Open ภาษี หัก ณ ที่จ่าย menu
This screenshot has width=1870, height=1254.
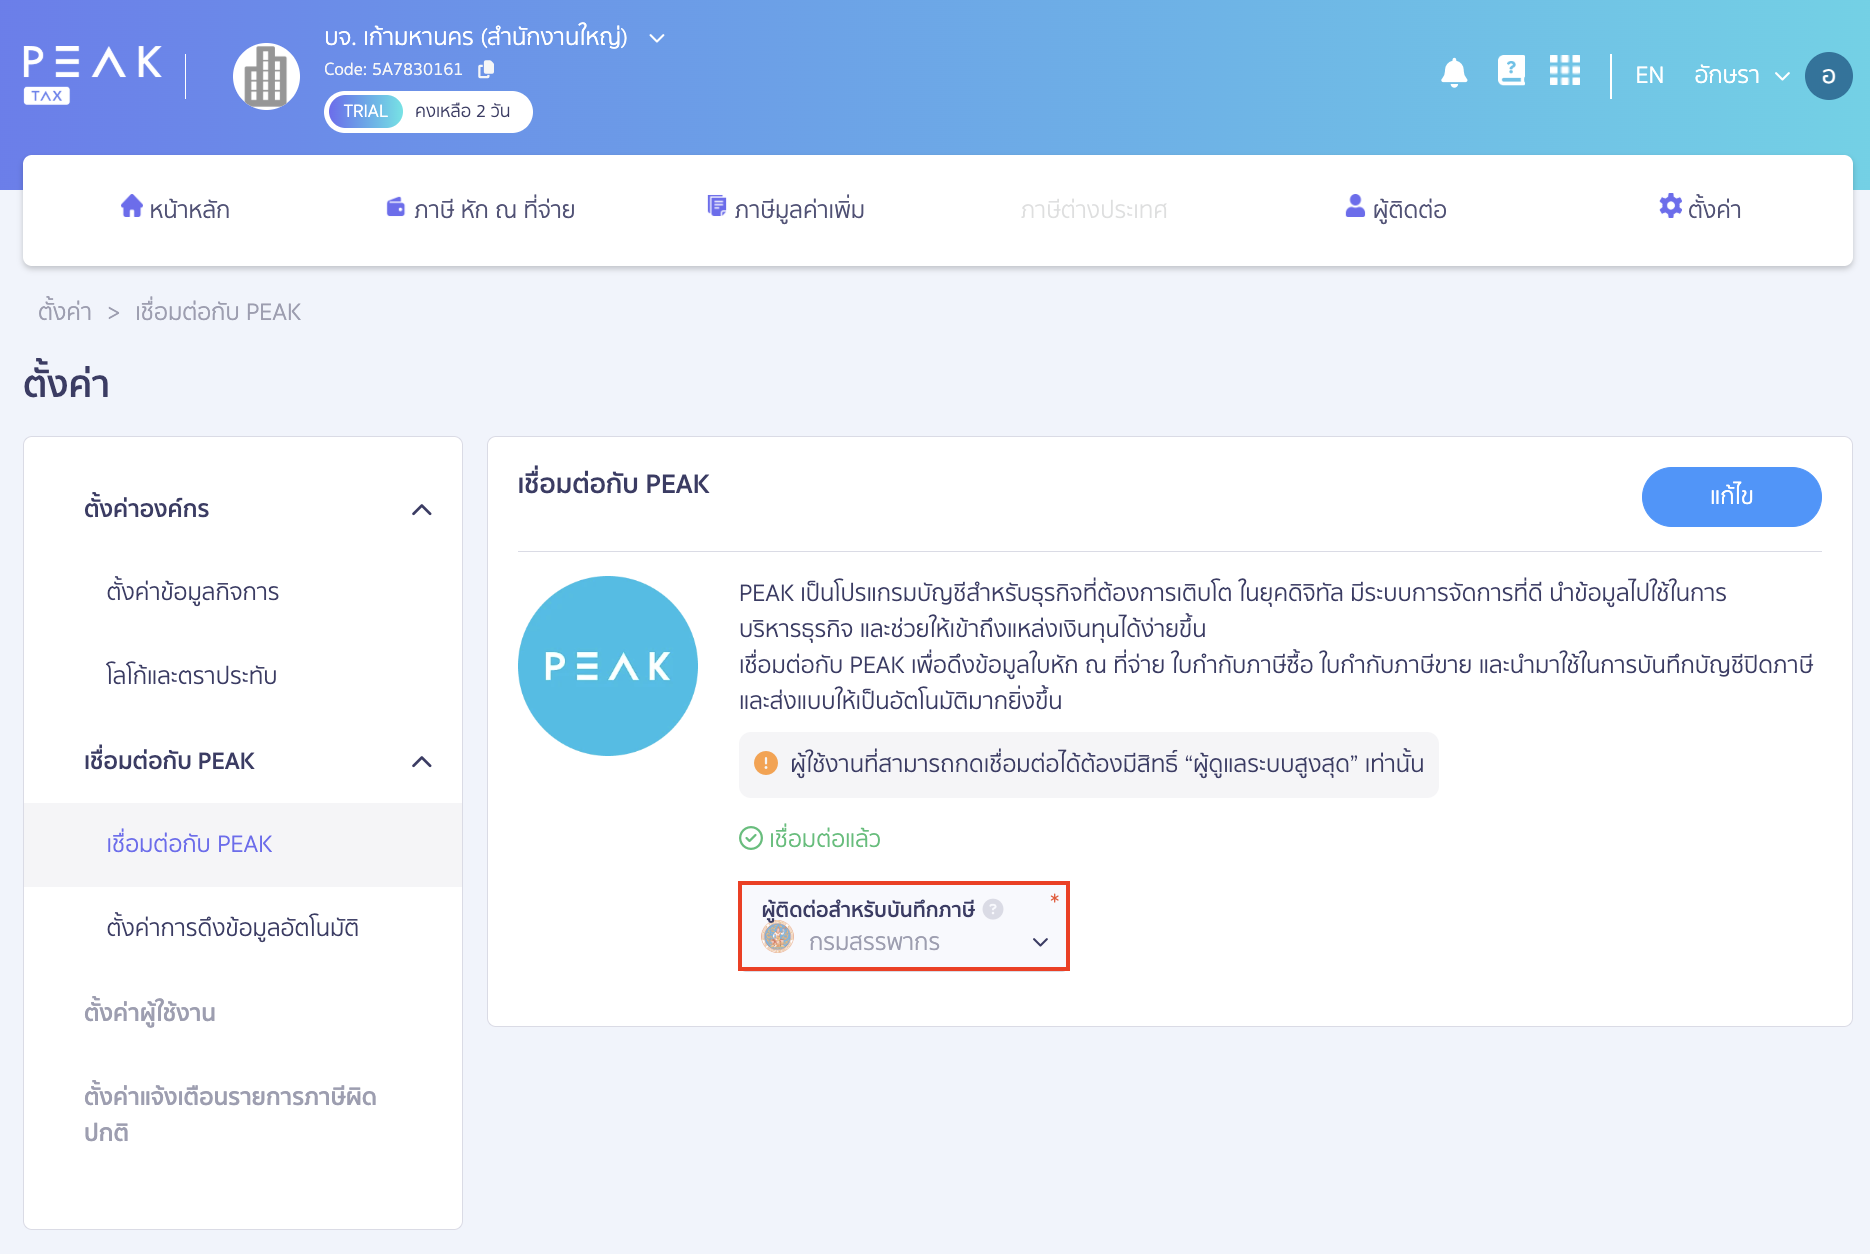(x=481, y=209)
